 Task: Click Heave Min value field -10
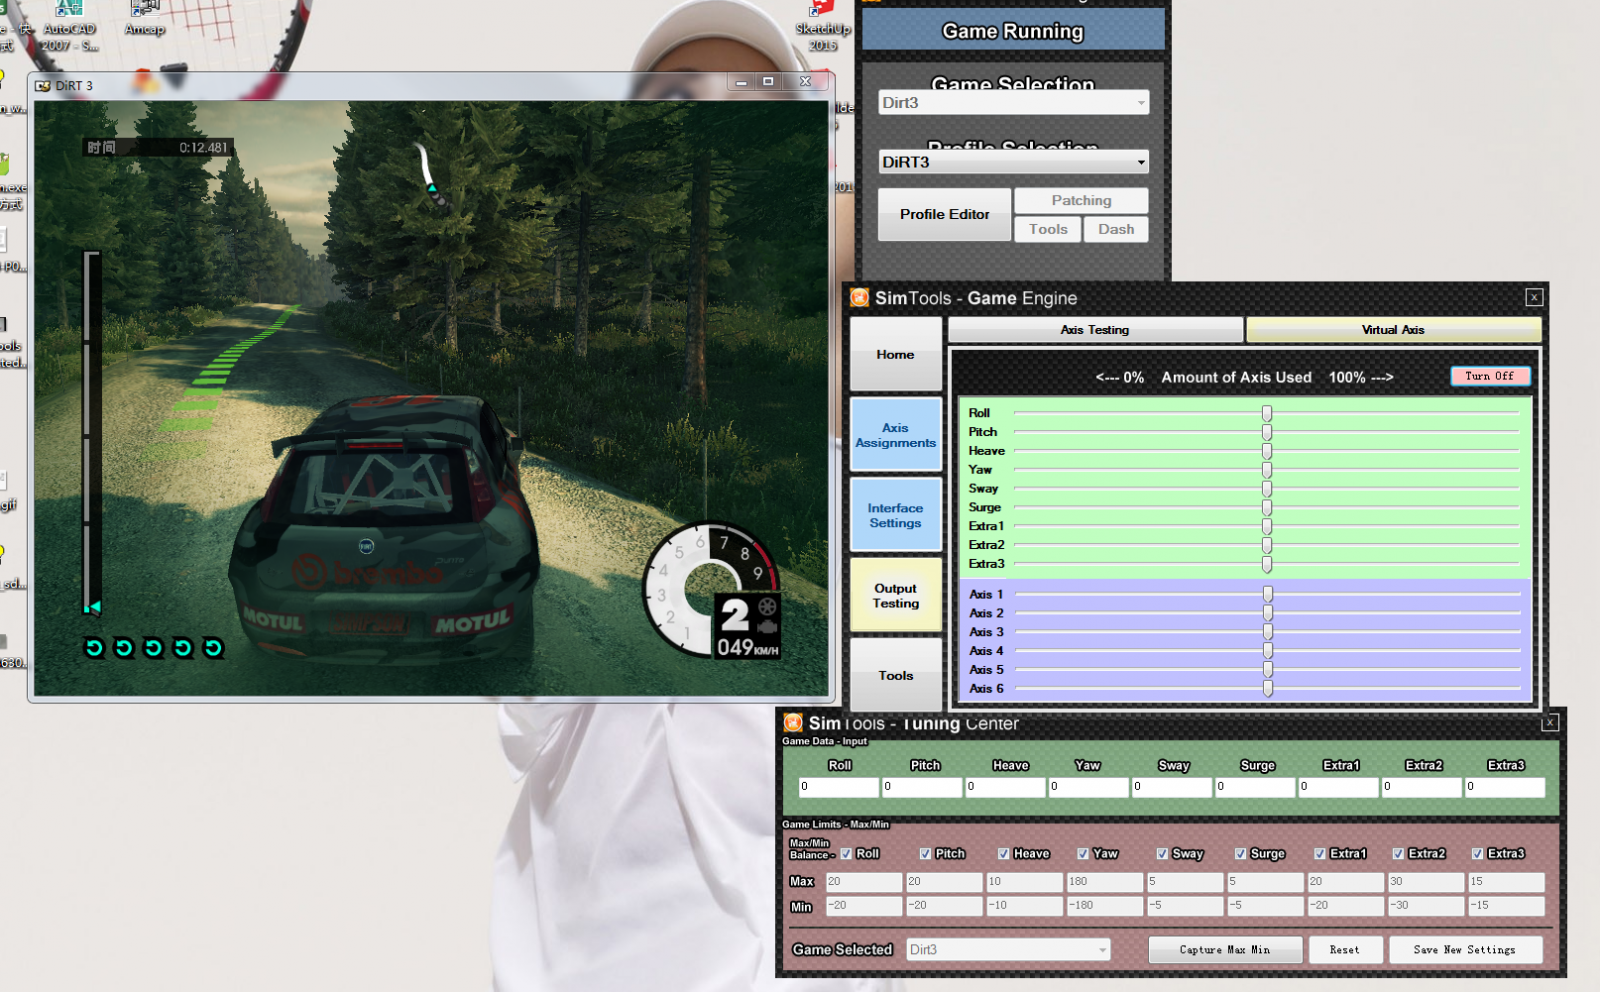click(1025, 906)
